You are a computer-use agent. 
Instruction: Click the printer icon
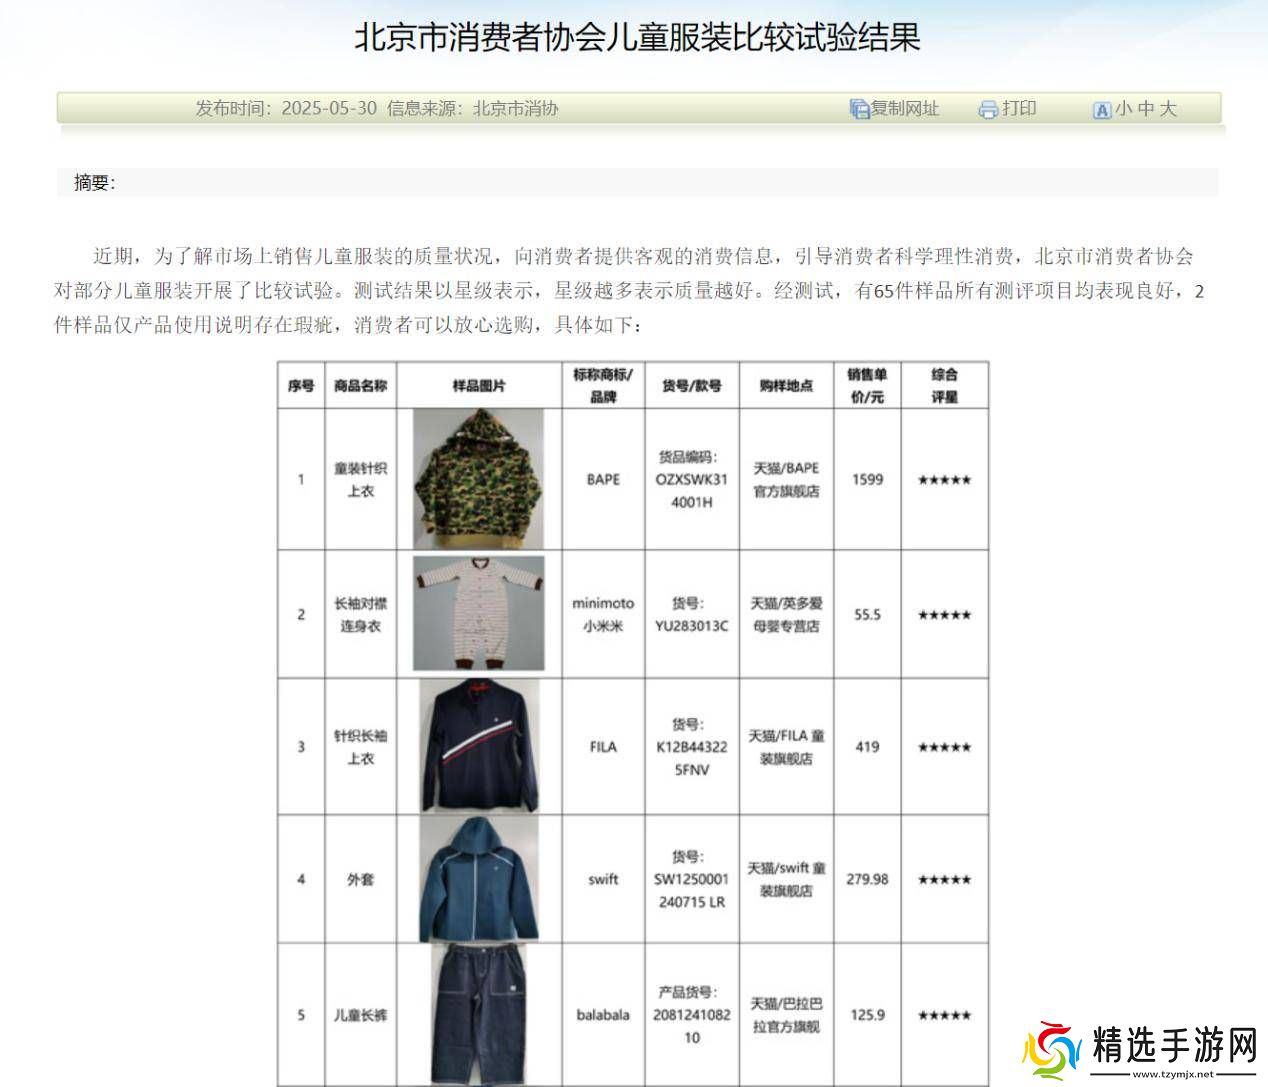pos(988,110)
